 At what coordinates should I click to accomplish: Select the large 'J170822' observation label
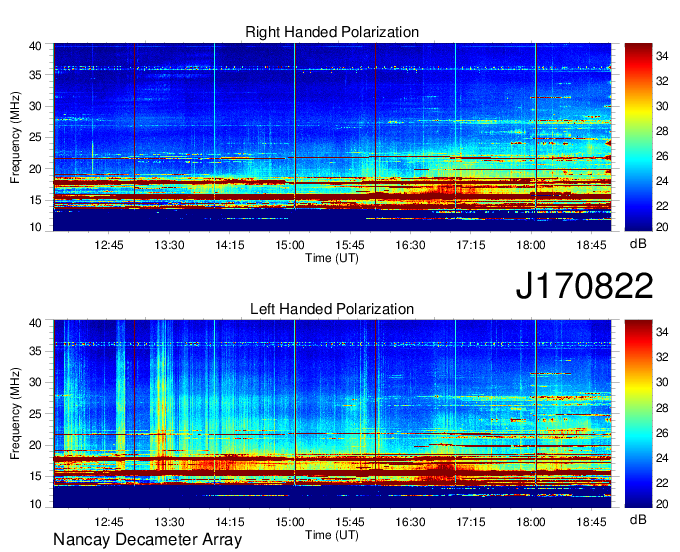584,286
